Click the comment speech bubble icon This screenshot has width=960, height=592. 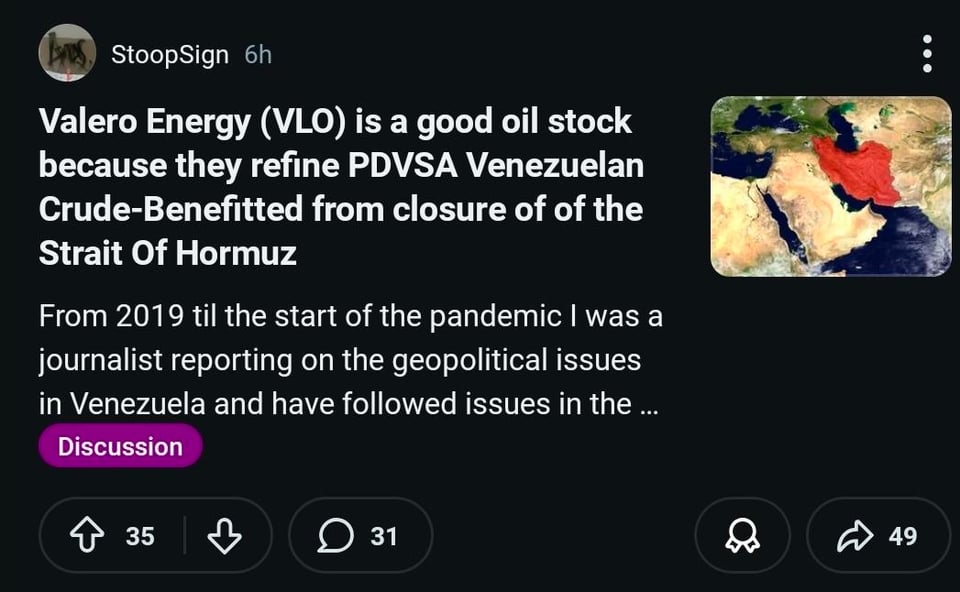[x=333, y=536]
